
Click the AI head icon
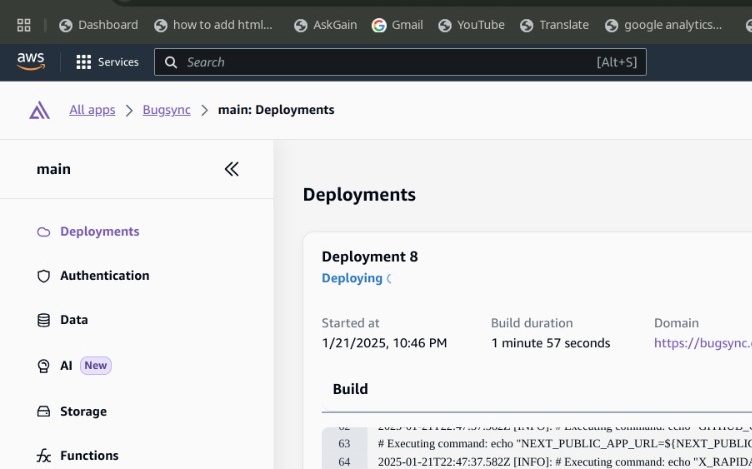pyautogui.click(x=44, y=366)
